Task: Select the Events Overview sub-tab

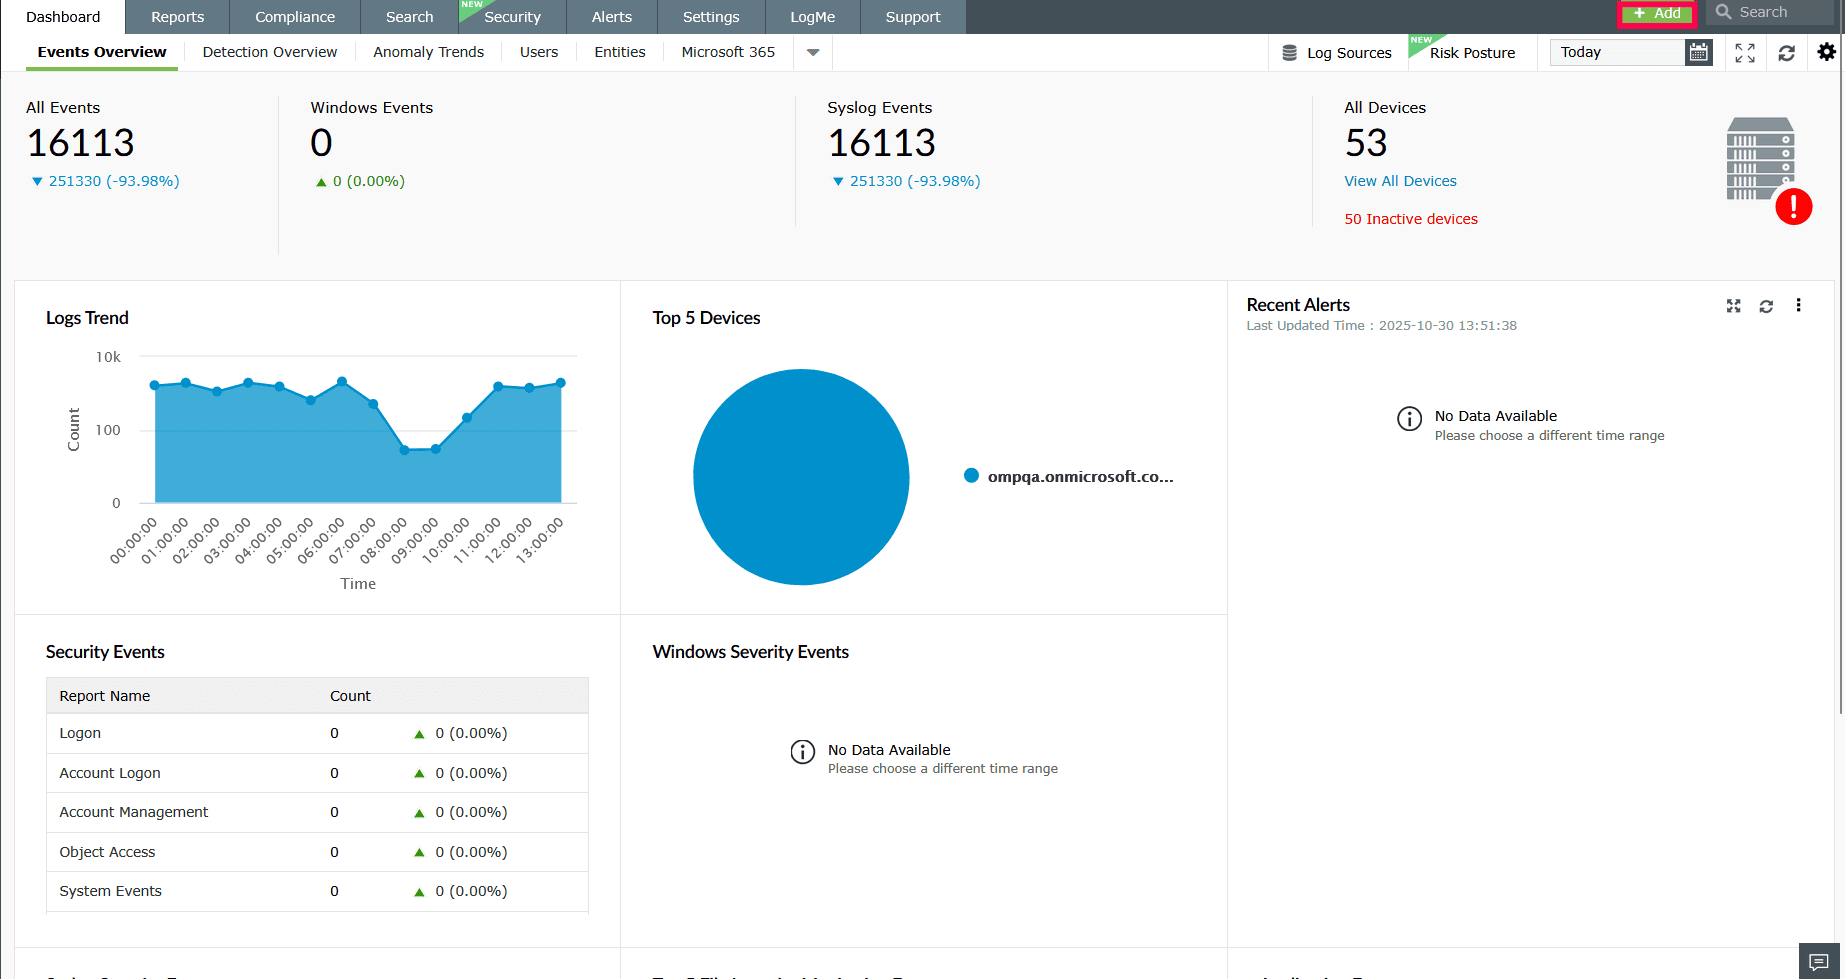Action: tap(102, 52)
